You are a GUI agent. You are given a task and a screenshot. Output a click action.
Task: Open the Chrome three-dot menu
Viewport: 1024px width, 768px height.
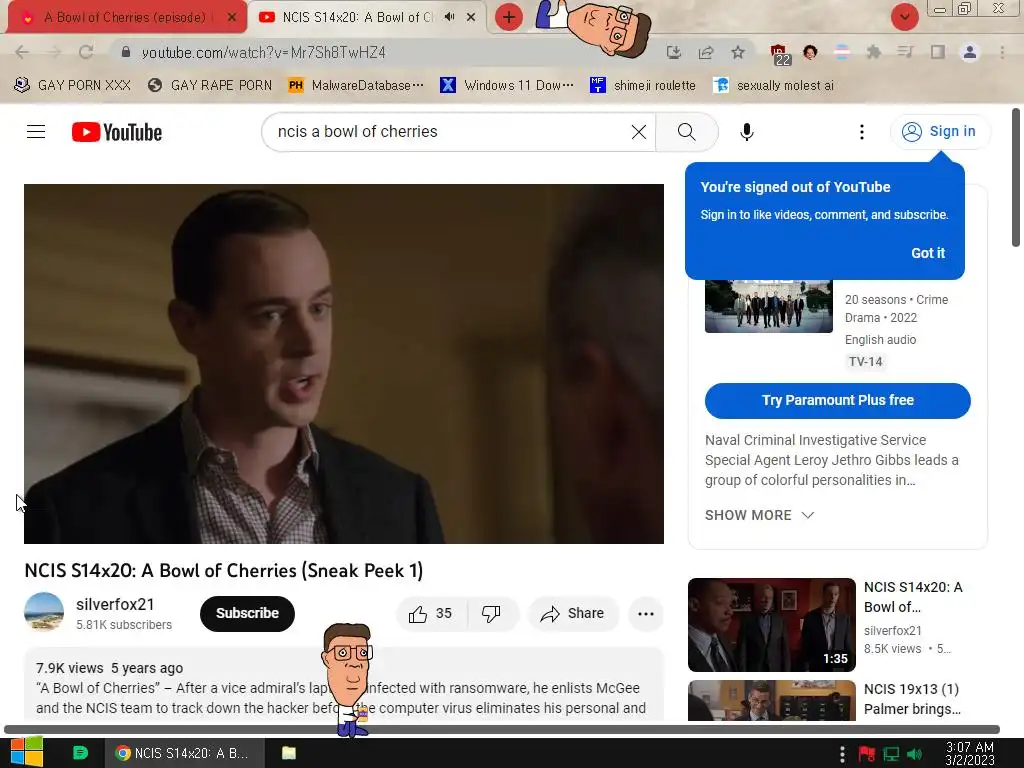pos(1002,52)
